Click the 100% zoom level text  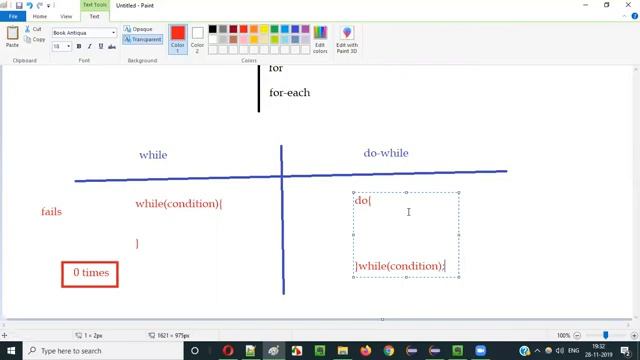(563, 336)
